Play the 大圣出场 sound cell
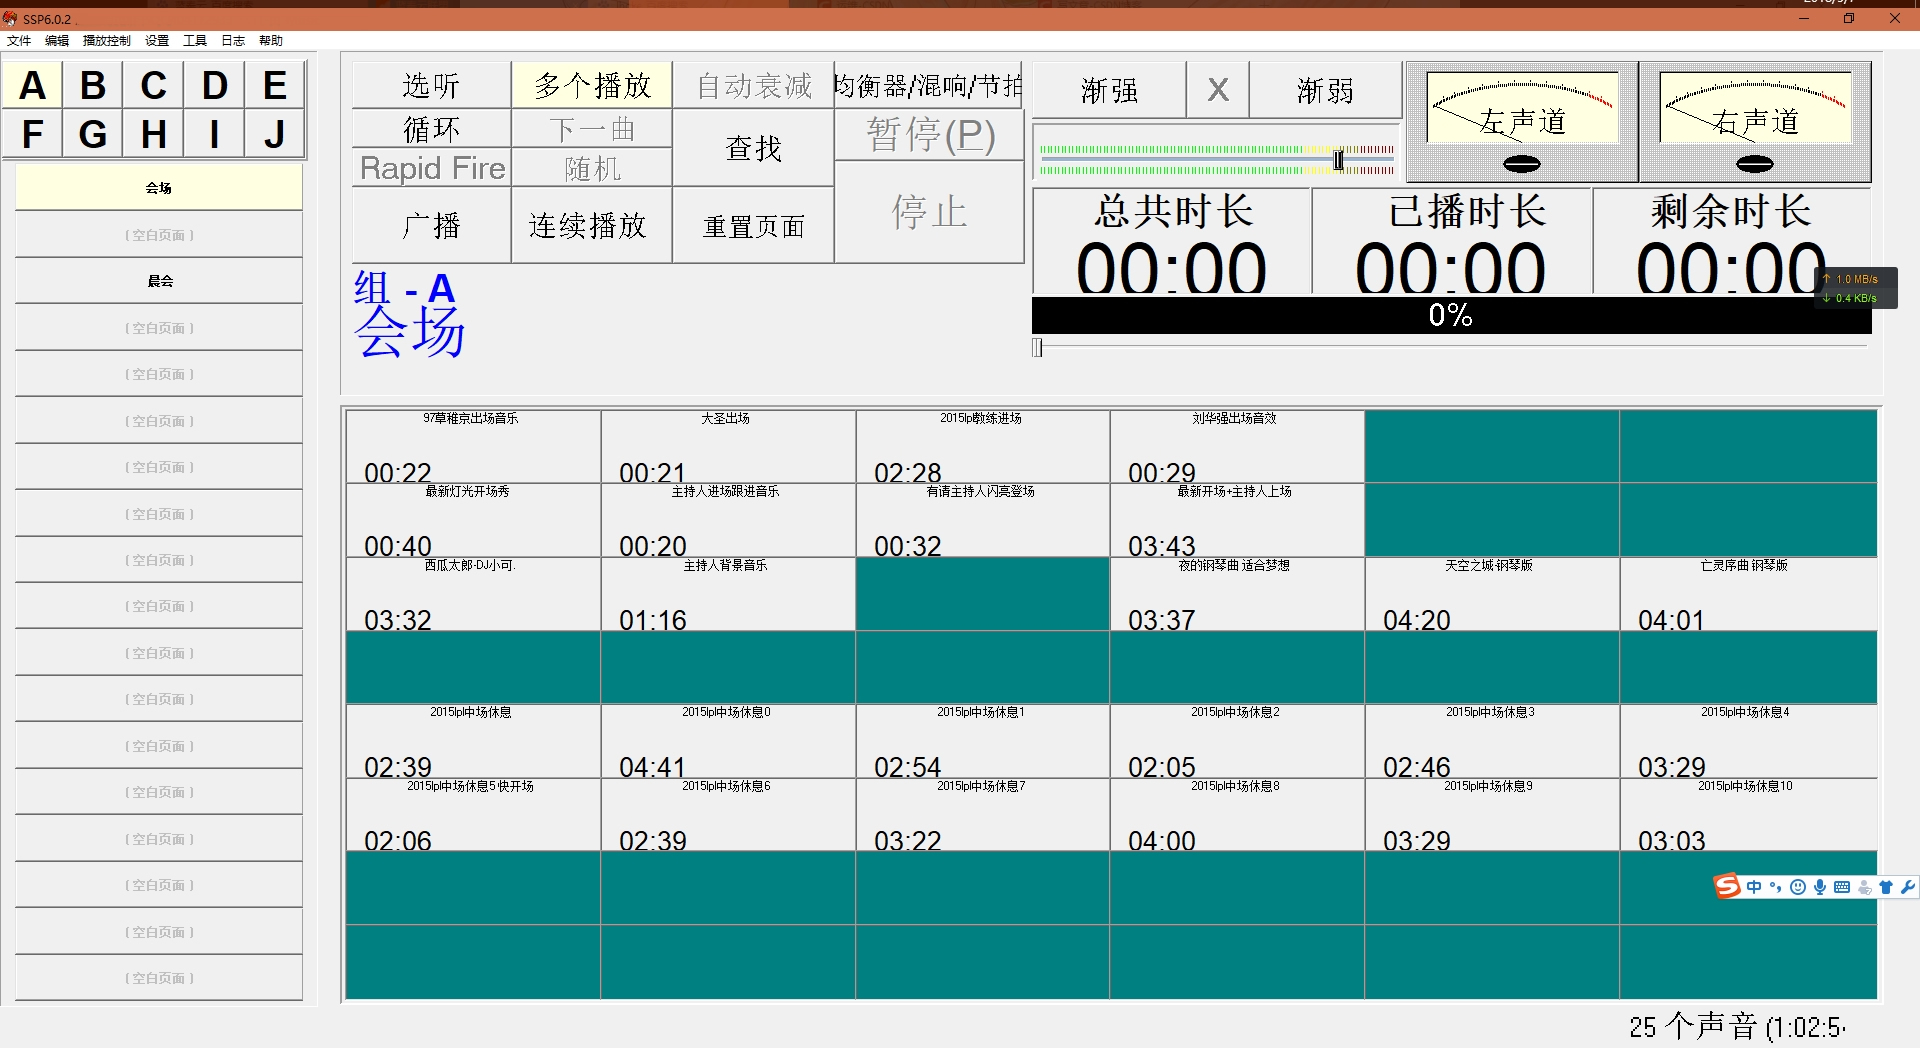The image size is (1920, 1048). pyautogui.click(x=728, y=447)
